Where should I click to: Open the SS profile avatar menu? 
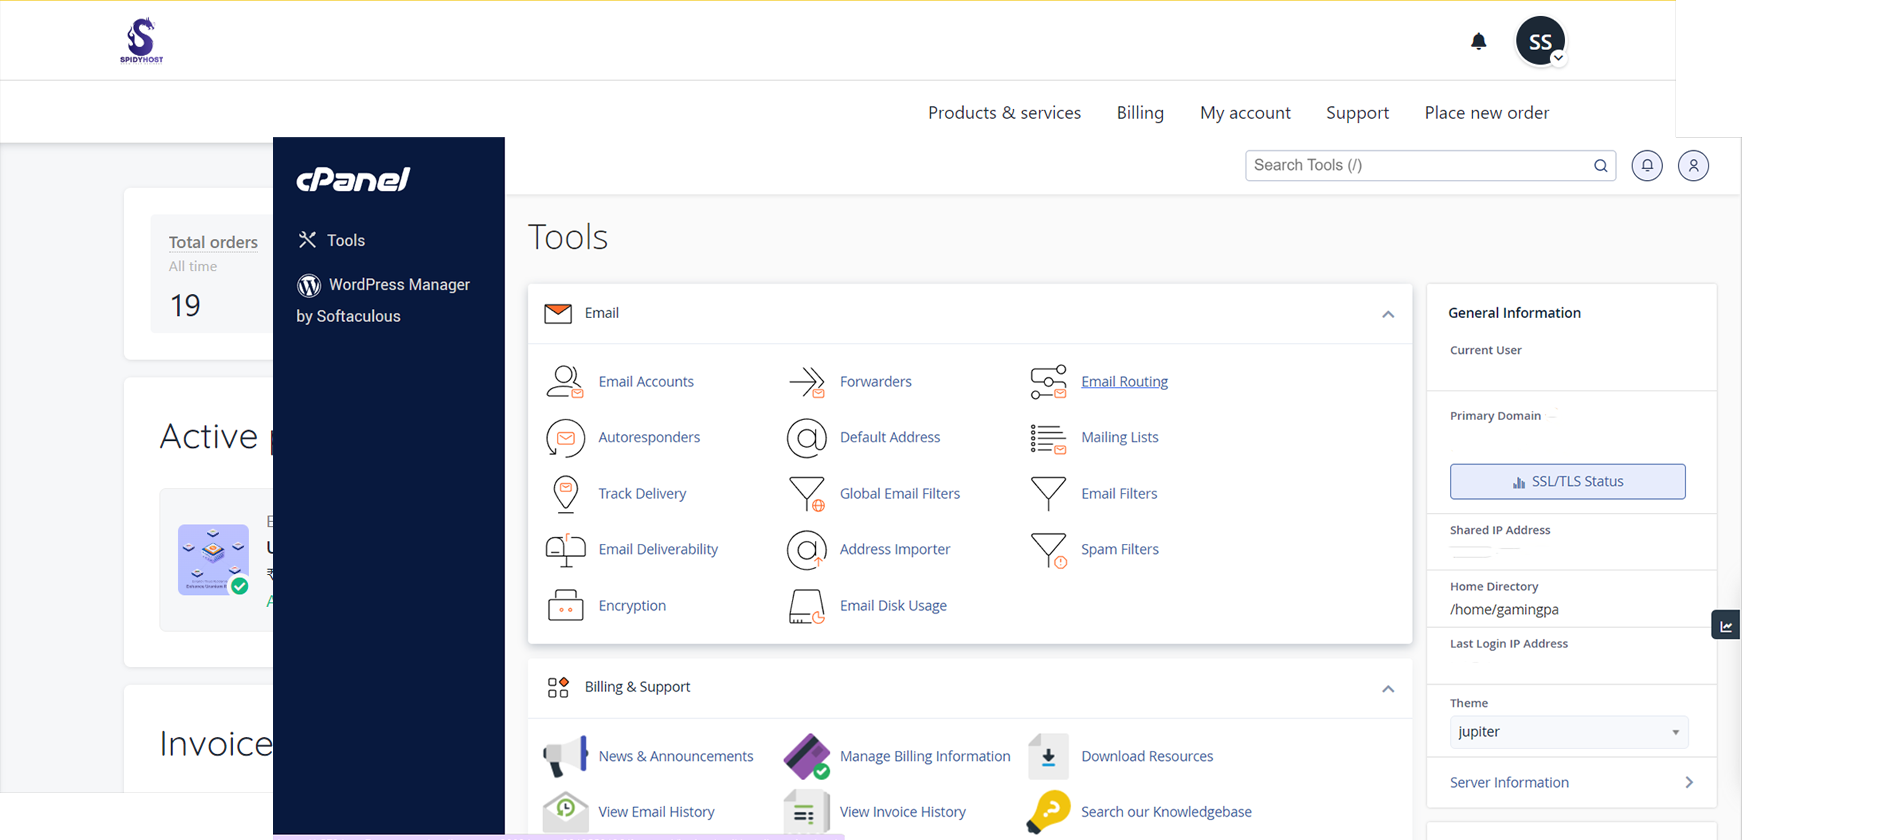pyautogui.click(x=1541, y=41)
